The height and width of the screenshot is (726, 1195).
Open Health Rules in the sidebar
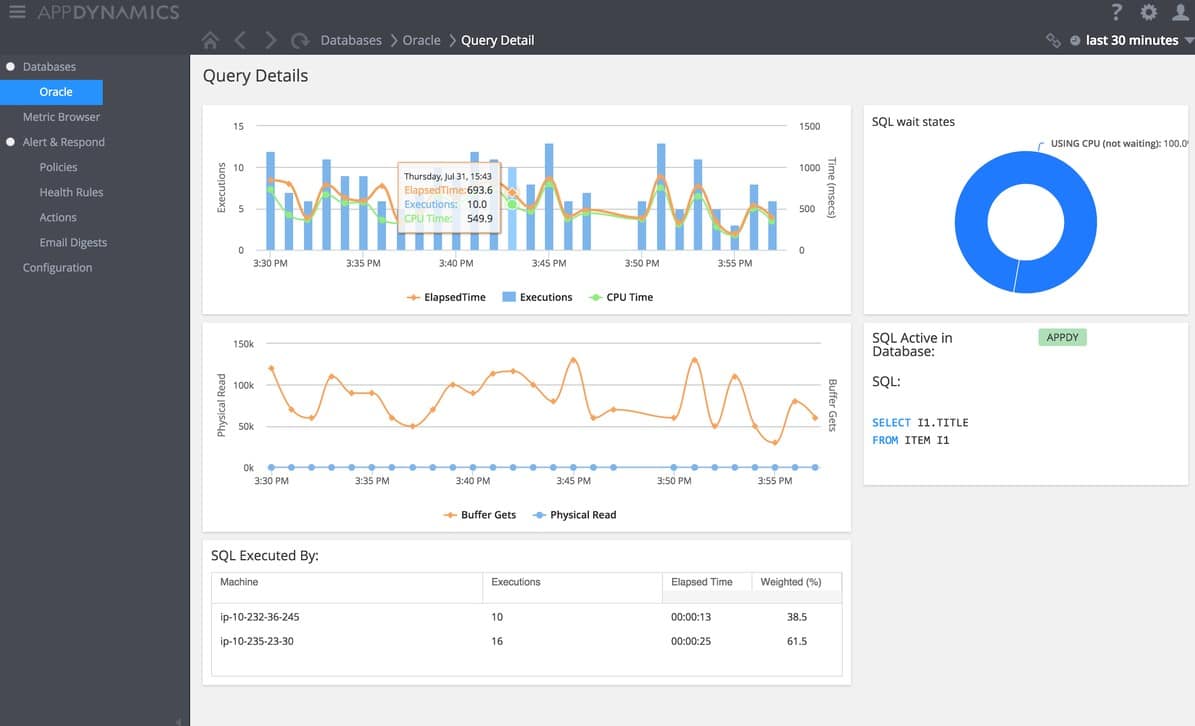[71, 192]
